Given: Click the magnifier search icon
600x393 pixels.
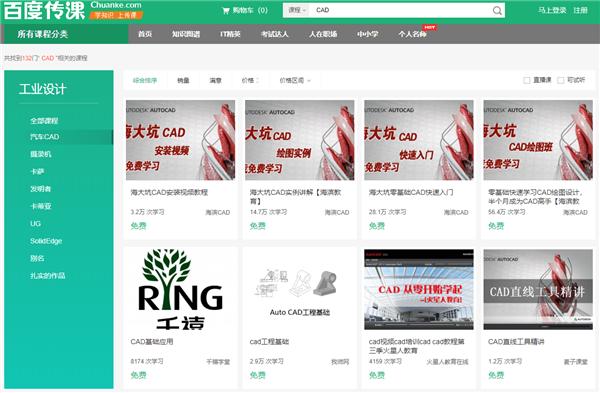Looking at the screenshot, I should pyautogui.click(x=497, y=10).
